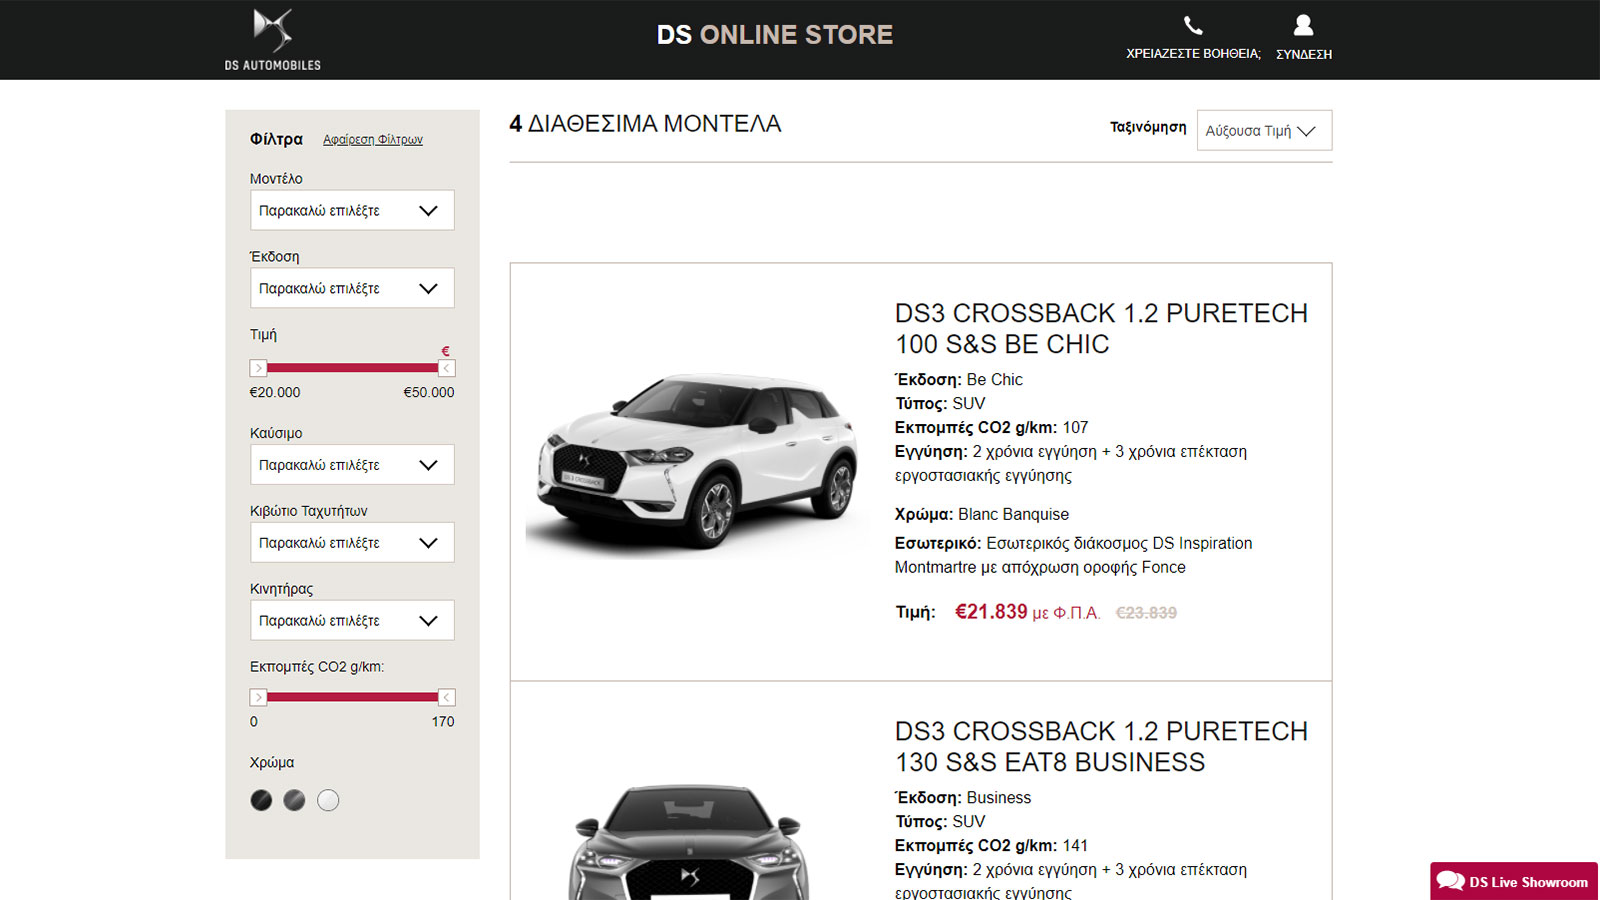Screen dimensions: 1600x900
Task: Select the grey color swatch
Action: (294, 800)
